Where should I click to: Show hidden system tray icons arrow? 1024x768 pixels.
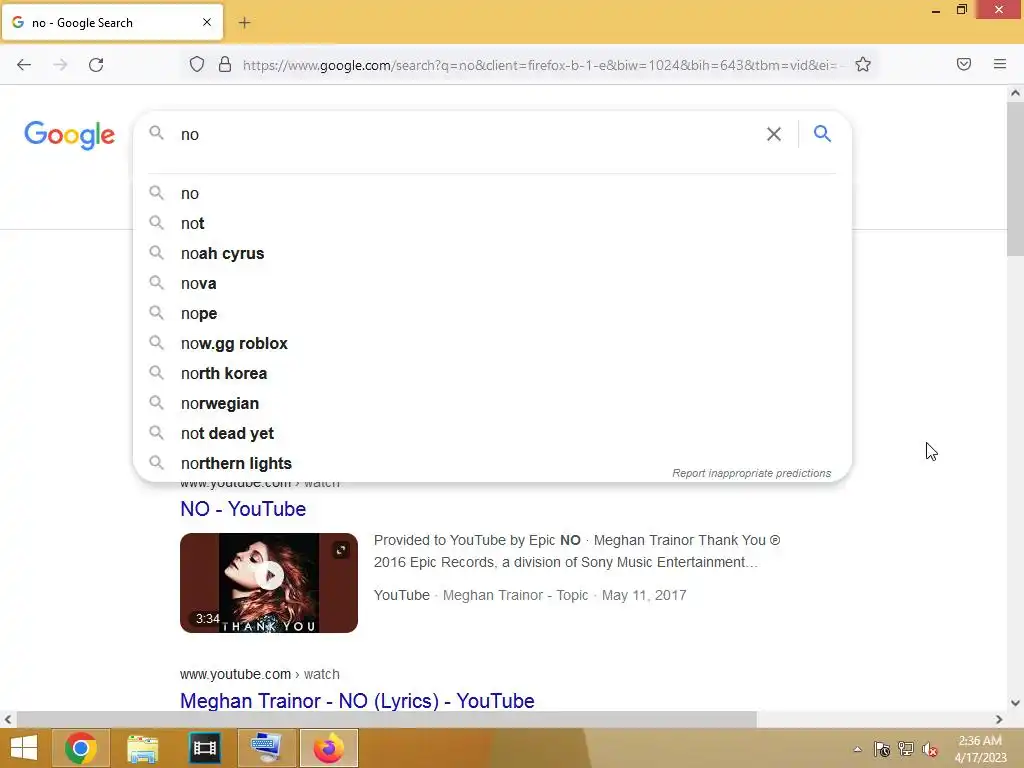[857, 749]
